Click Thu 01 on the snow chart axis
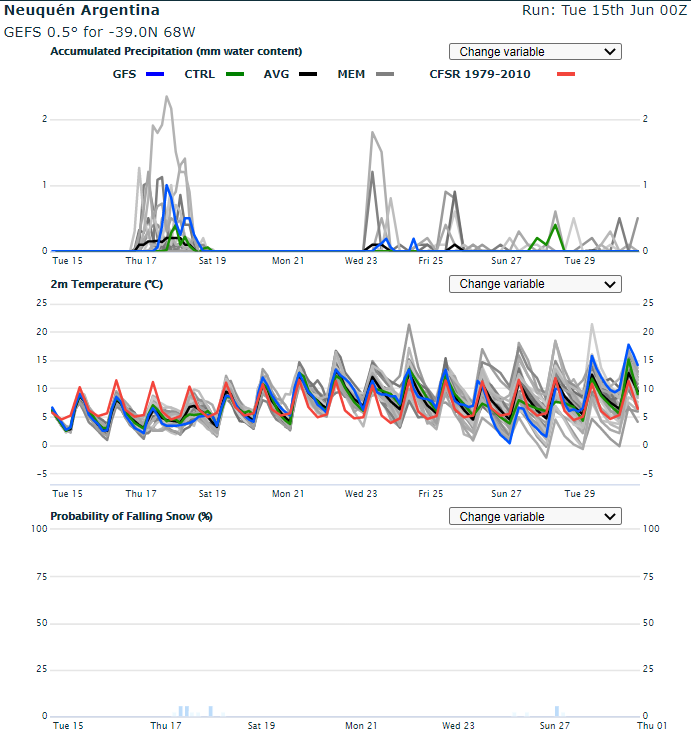 pyautogui.click(x=652, y=726)
